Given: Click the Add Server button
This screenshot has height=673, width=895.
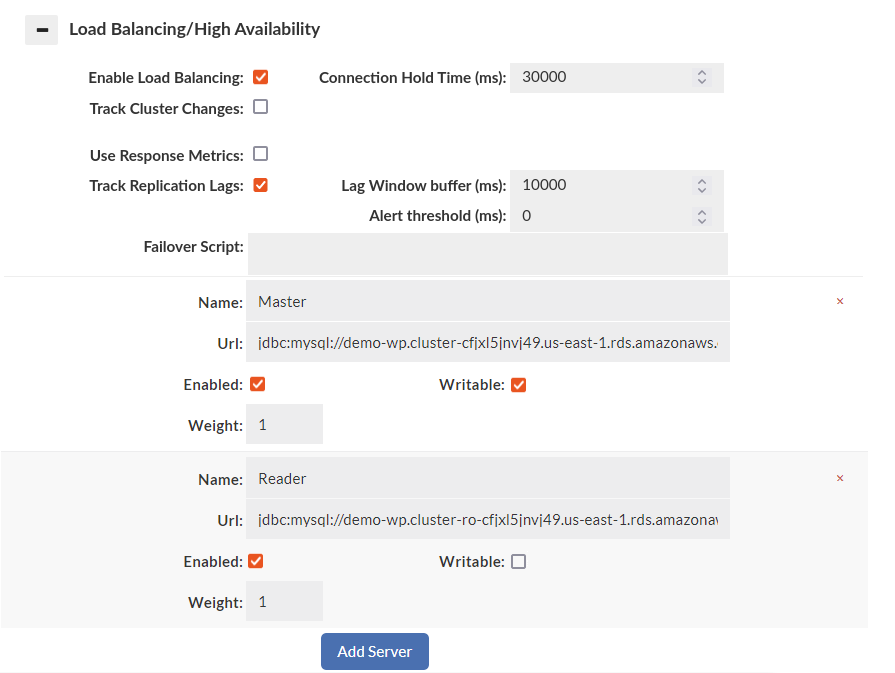Looking at the screenshot, I should 374,651.
